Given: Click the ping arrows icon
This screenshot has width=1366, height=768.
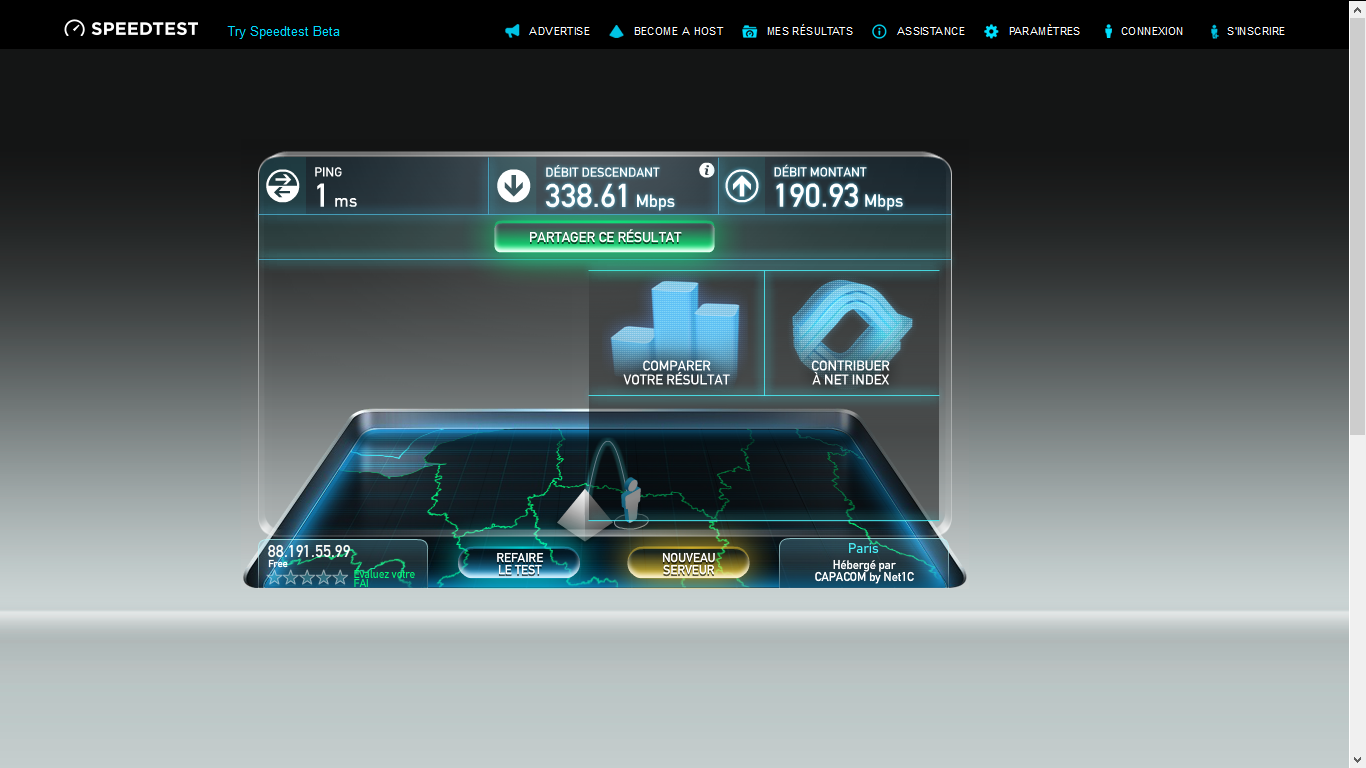Looking at the screenshot, I should [283, 186].
